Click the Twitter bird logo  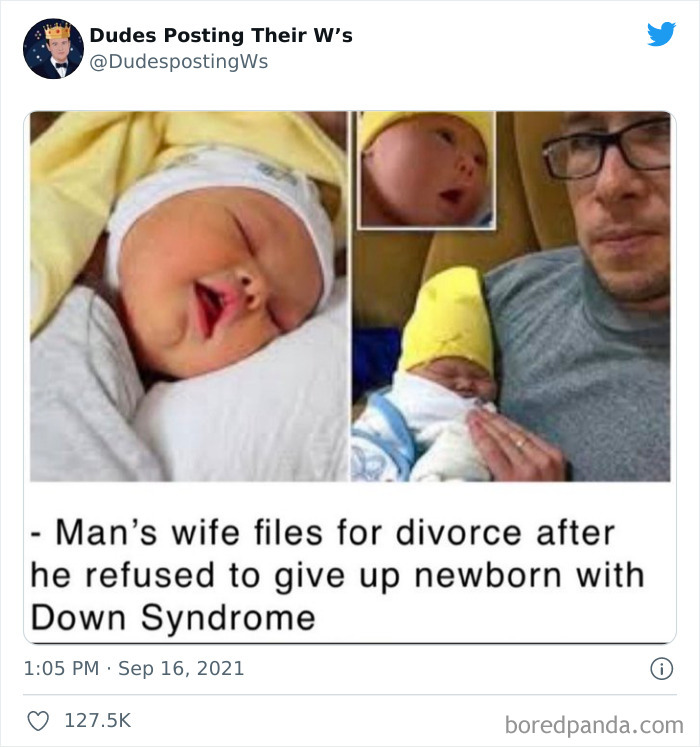[x=661, y=34]
